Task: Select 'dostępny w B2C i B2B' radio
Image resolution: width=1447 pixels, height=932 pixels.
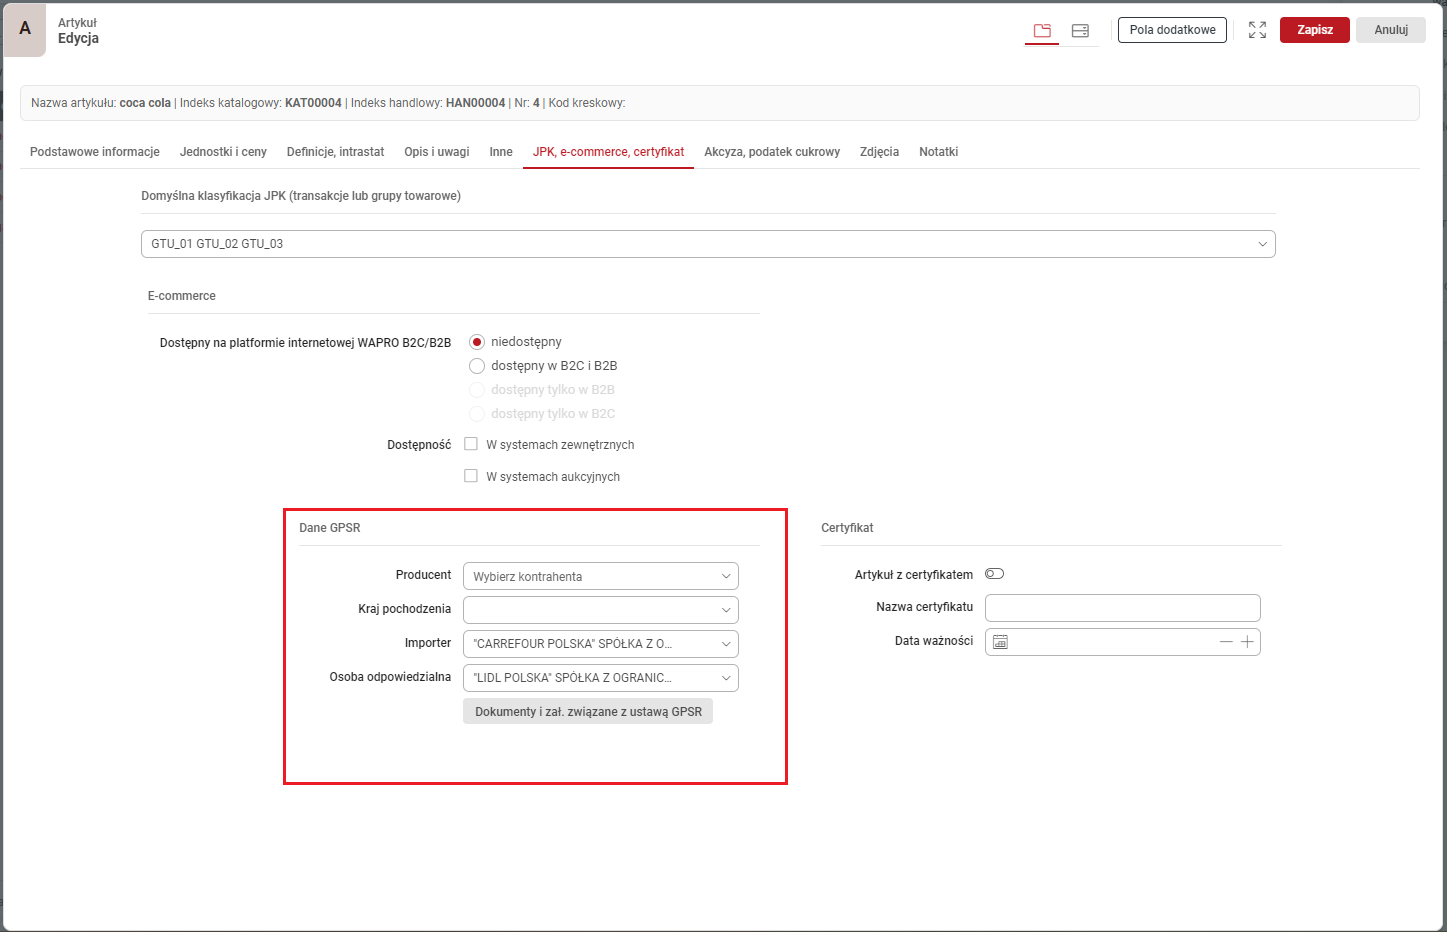Action: point(477,366)
